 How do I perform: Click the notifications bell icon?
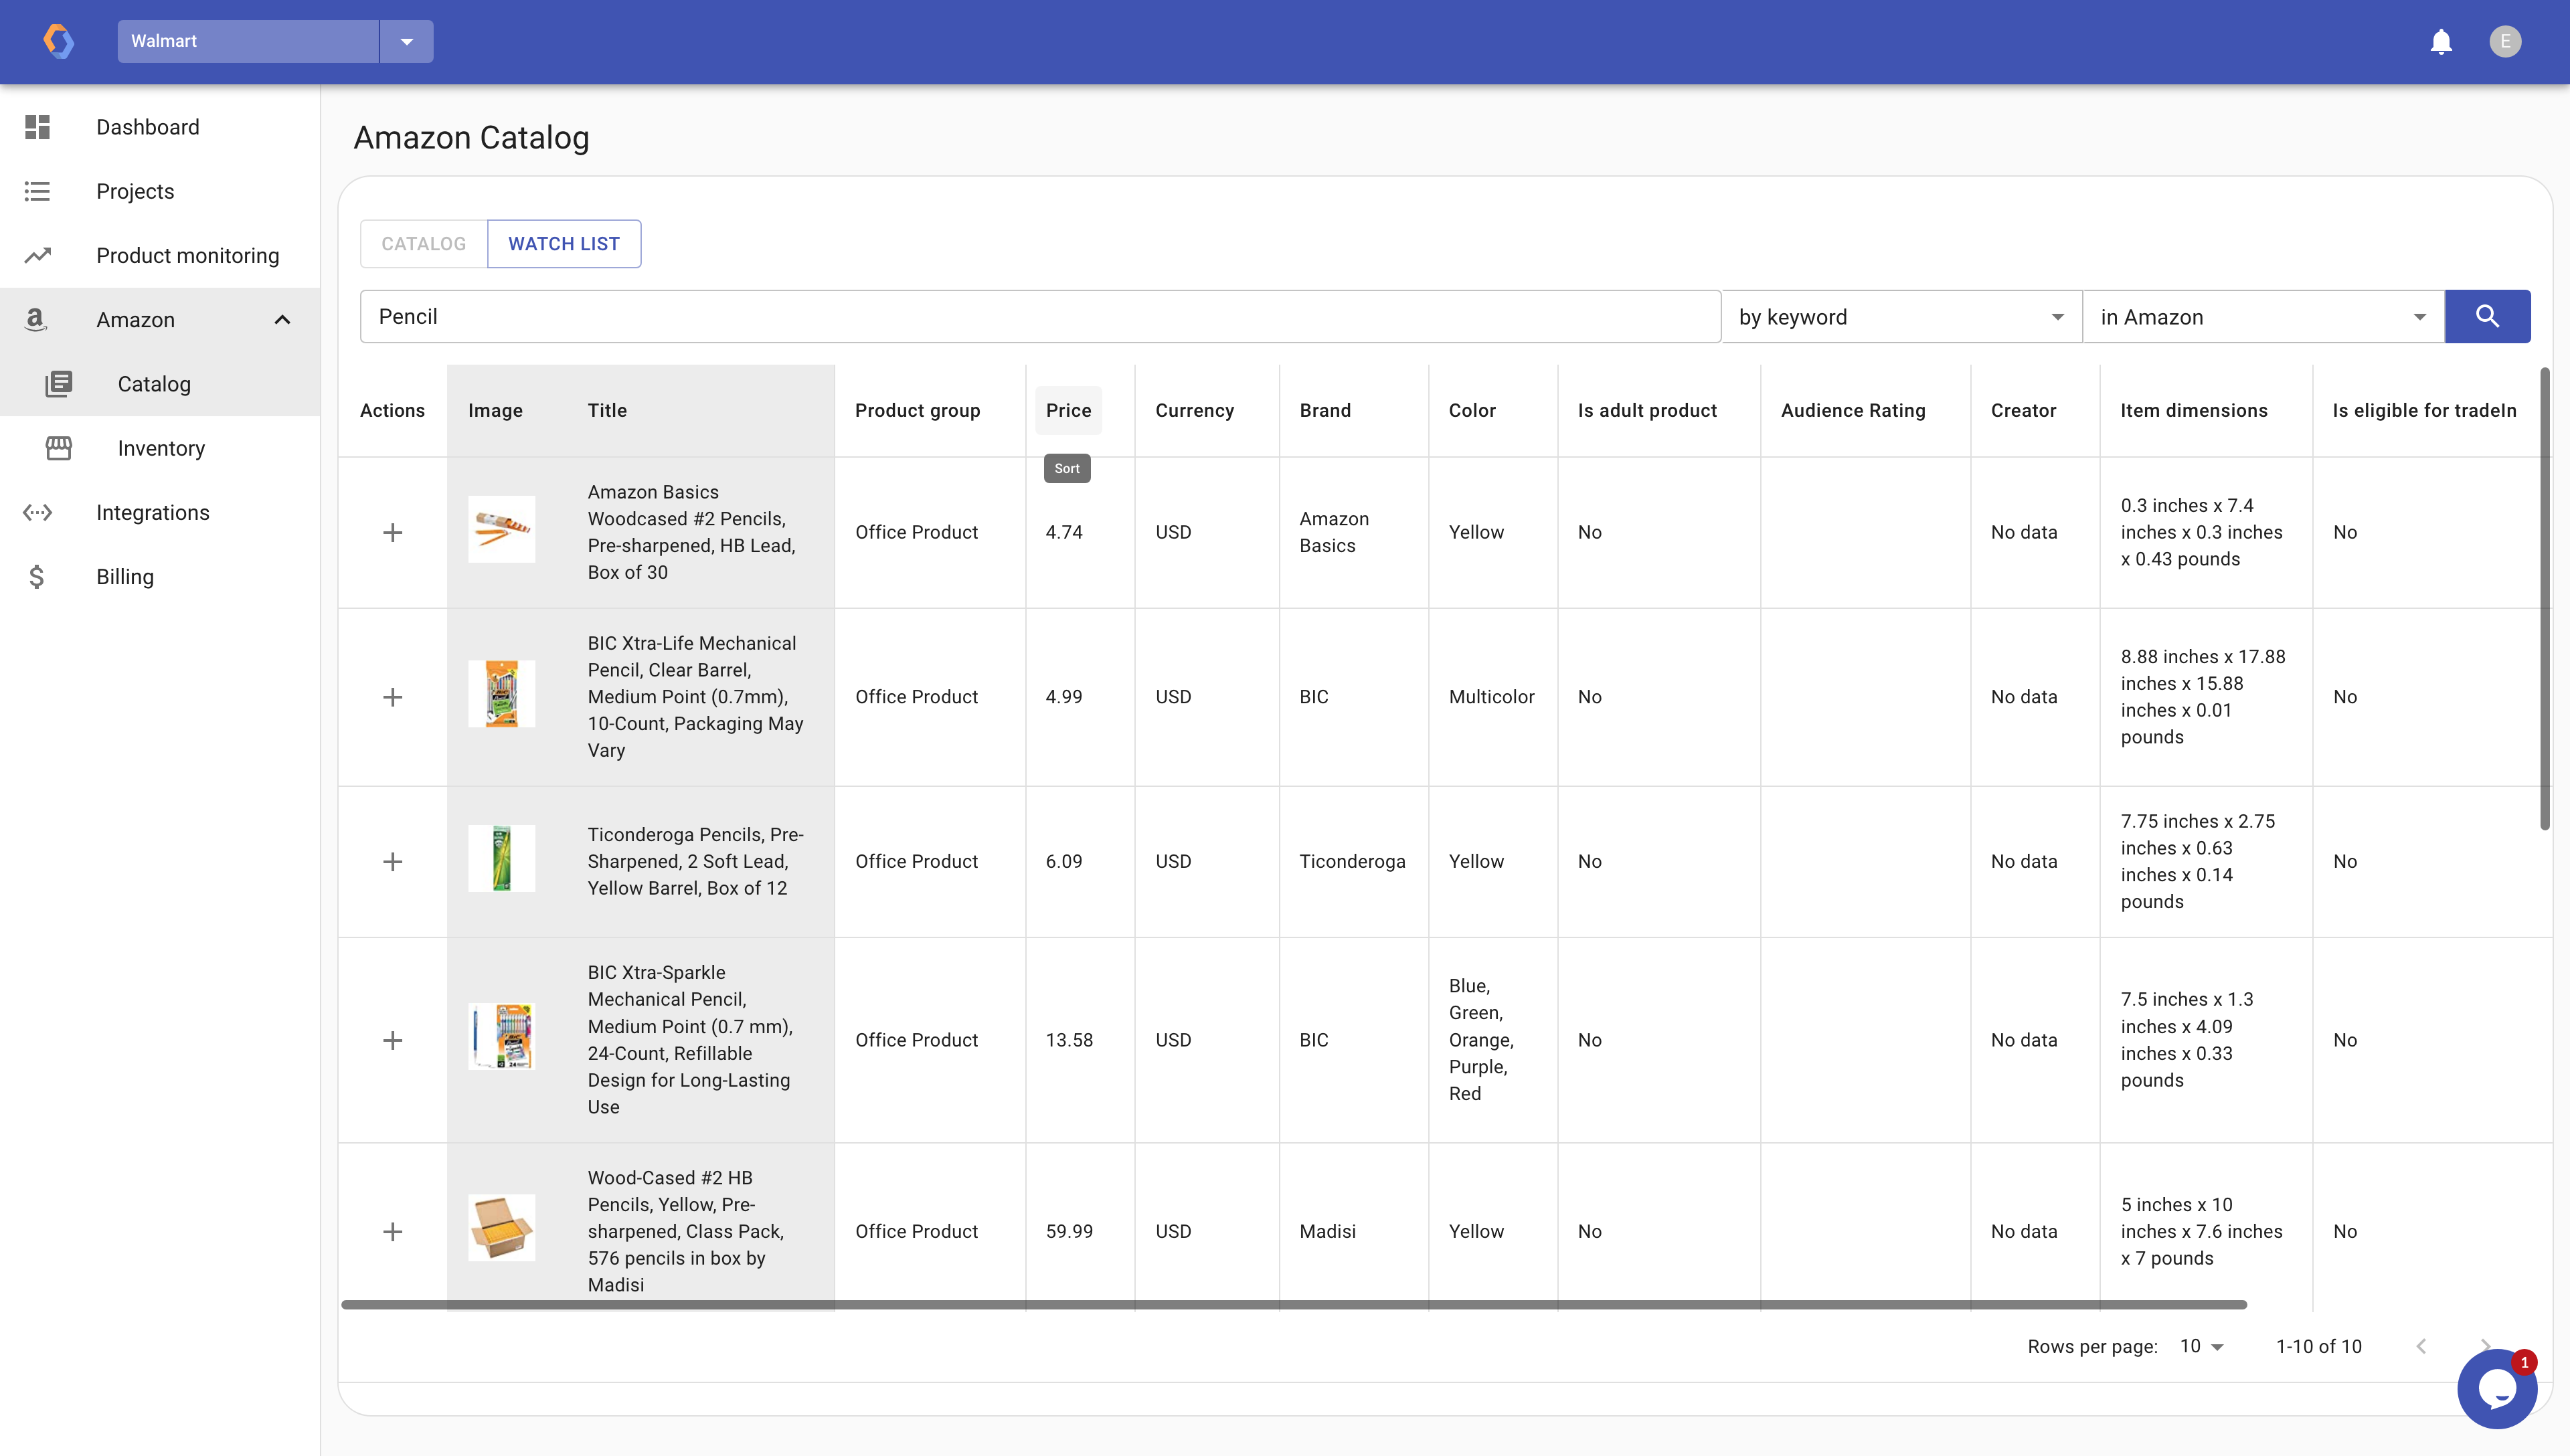(x=2441, y=41)
